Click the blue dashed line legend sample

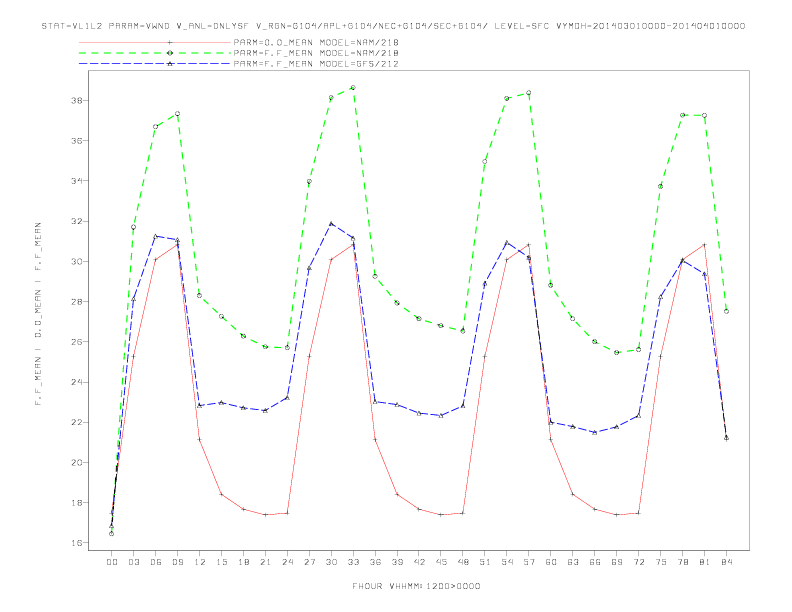pyautogui.click(x=155, y=64)
